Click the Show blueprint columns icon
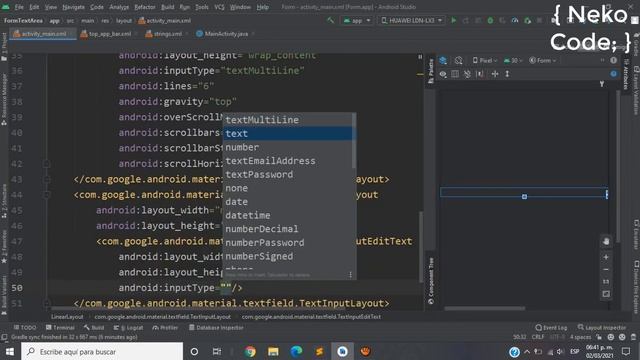640x360 pixels. click(x=455, y=74)
